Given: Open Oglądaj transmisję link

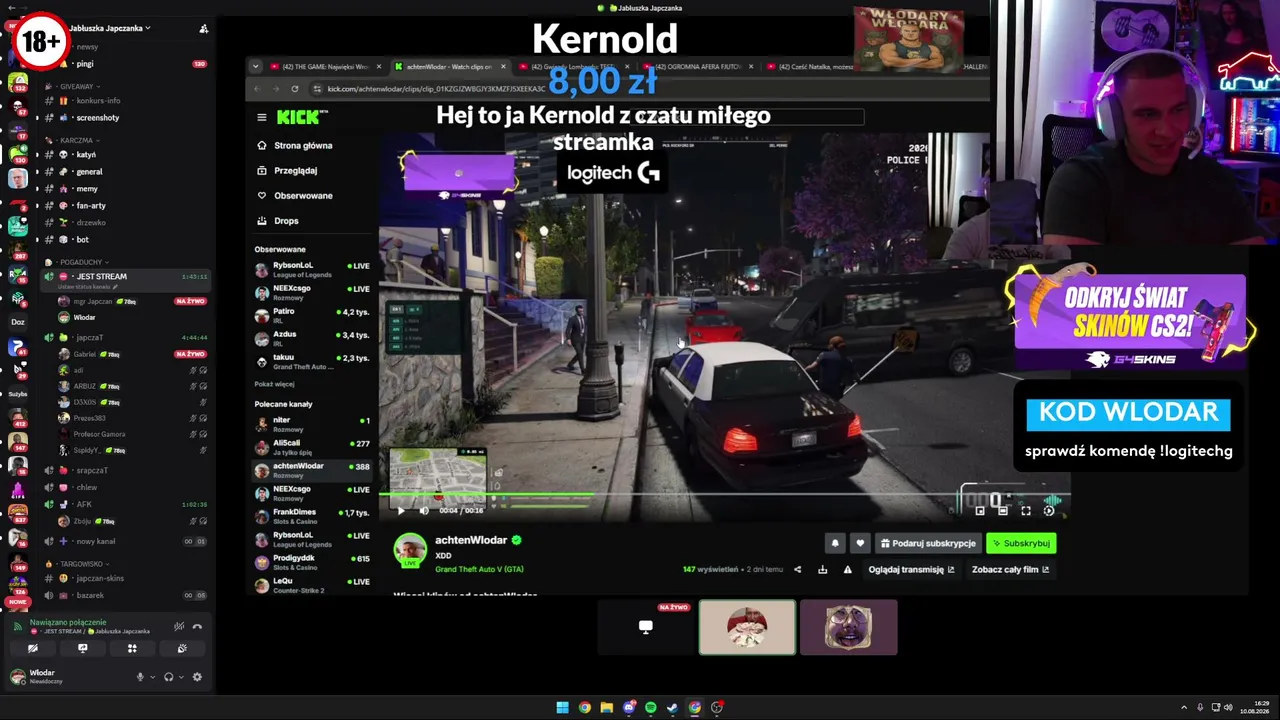Looking at the screenshot, I should (x=911, y=570).
